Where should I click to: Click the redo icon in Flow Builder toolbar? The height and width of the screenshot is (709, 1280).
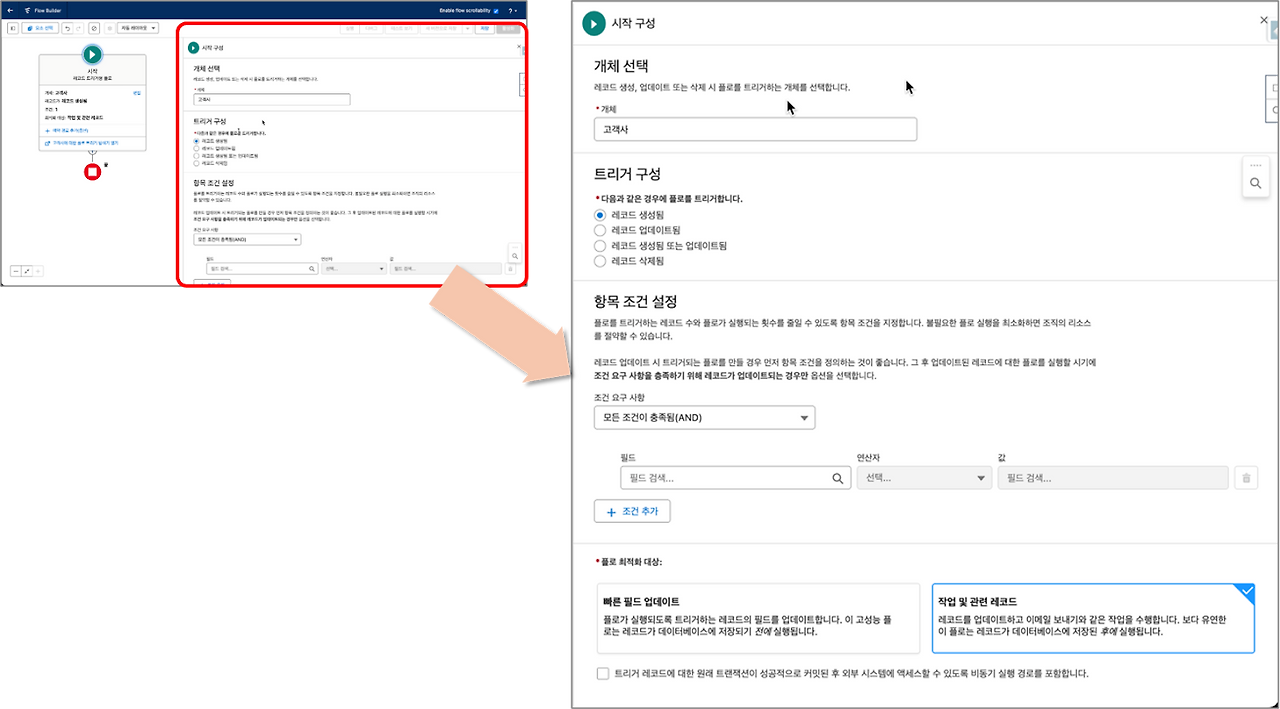(x=78, y=28)
